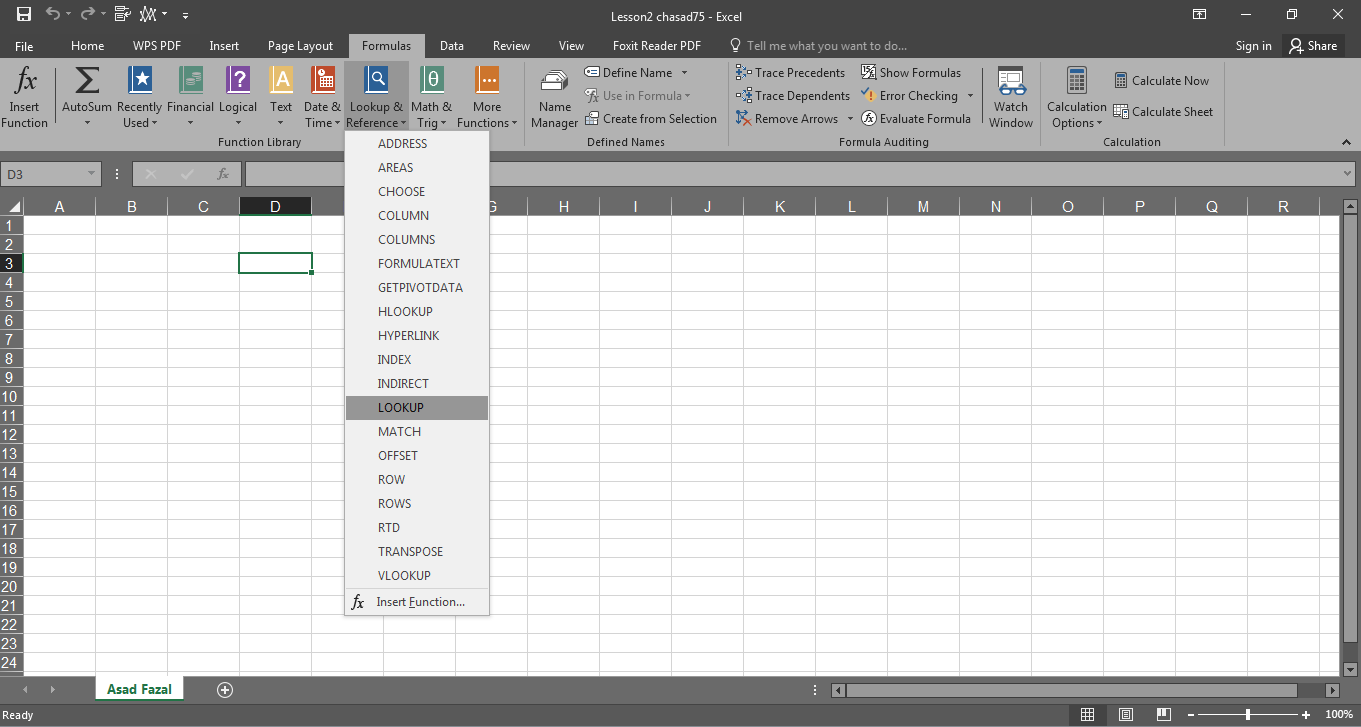
Task: Choose INDIRECT from the function list
Action: [417, 384]
